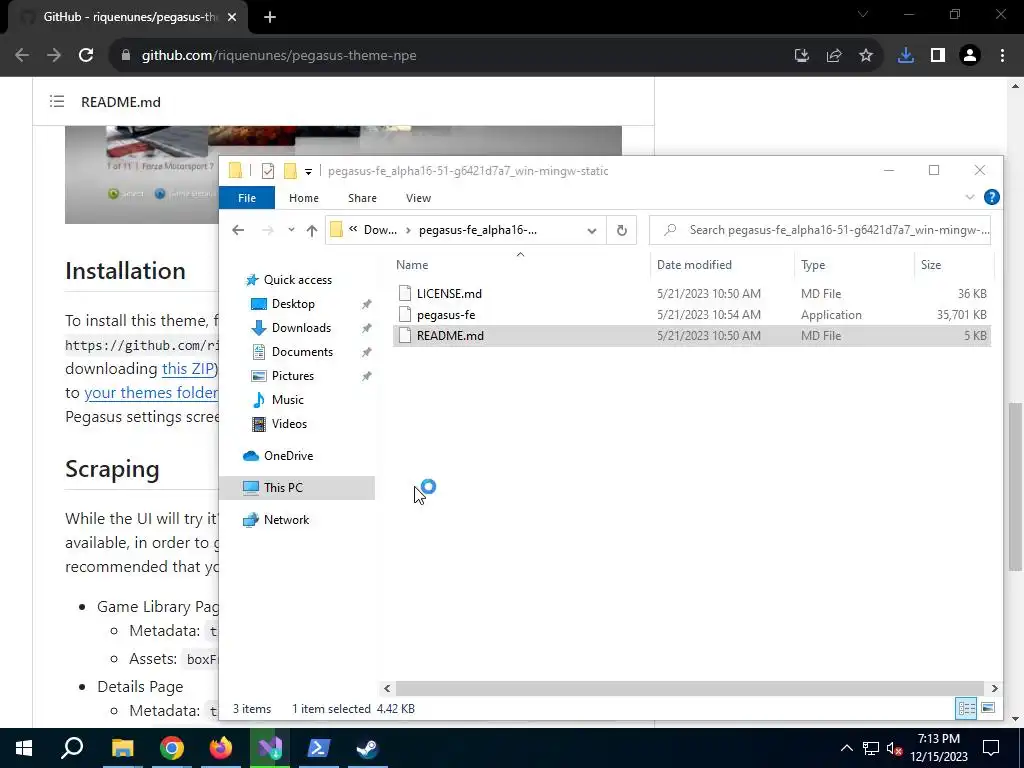The image size is (1024, 768).
Task: Open Chrome three-dot menu
Action: pos(1002,56)
